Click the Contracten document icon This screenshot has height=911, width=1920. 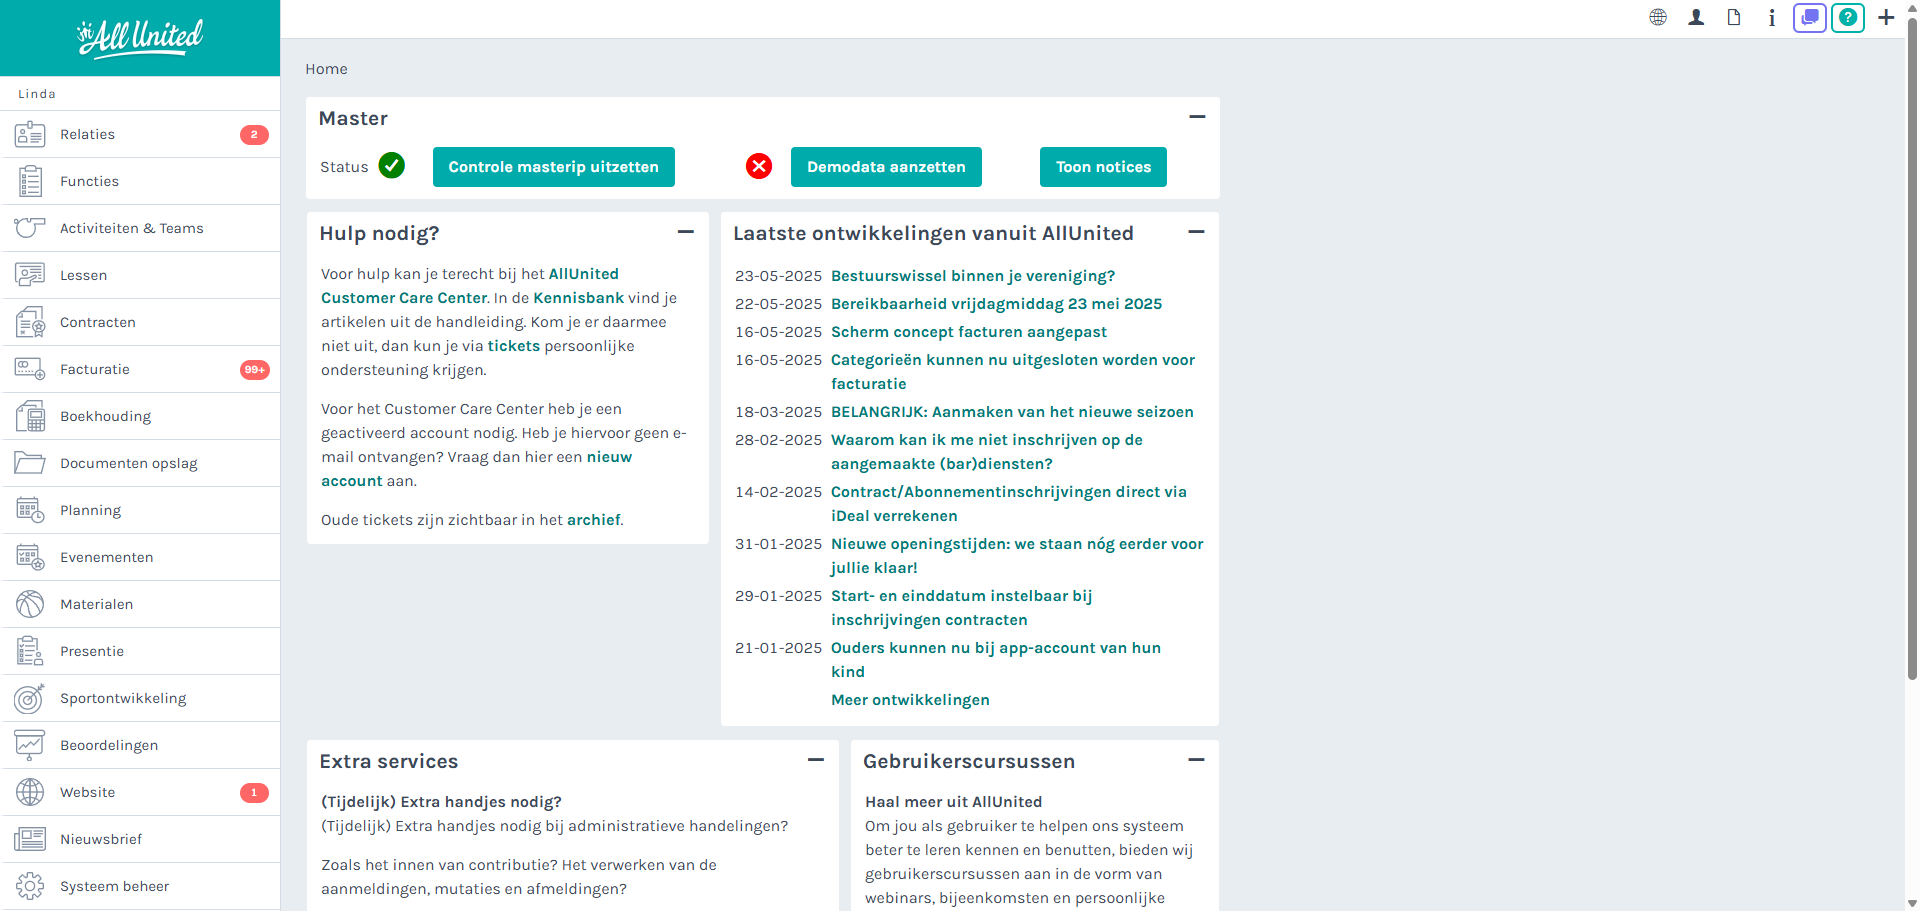pyautogui.click(x=30, y=322)
